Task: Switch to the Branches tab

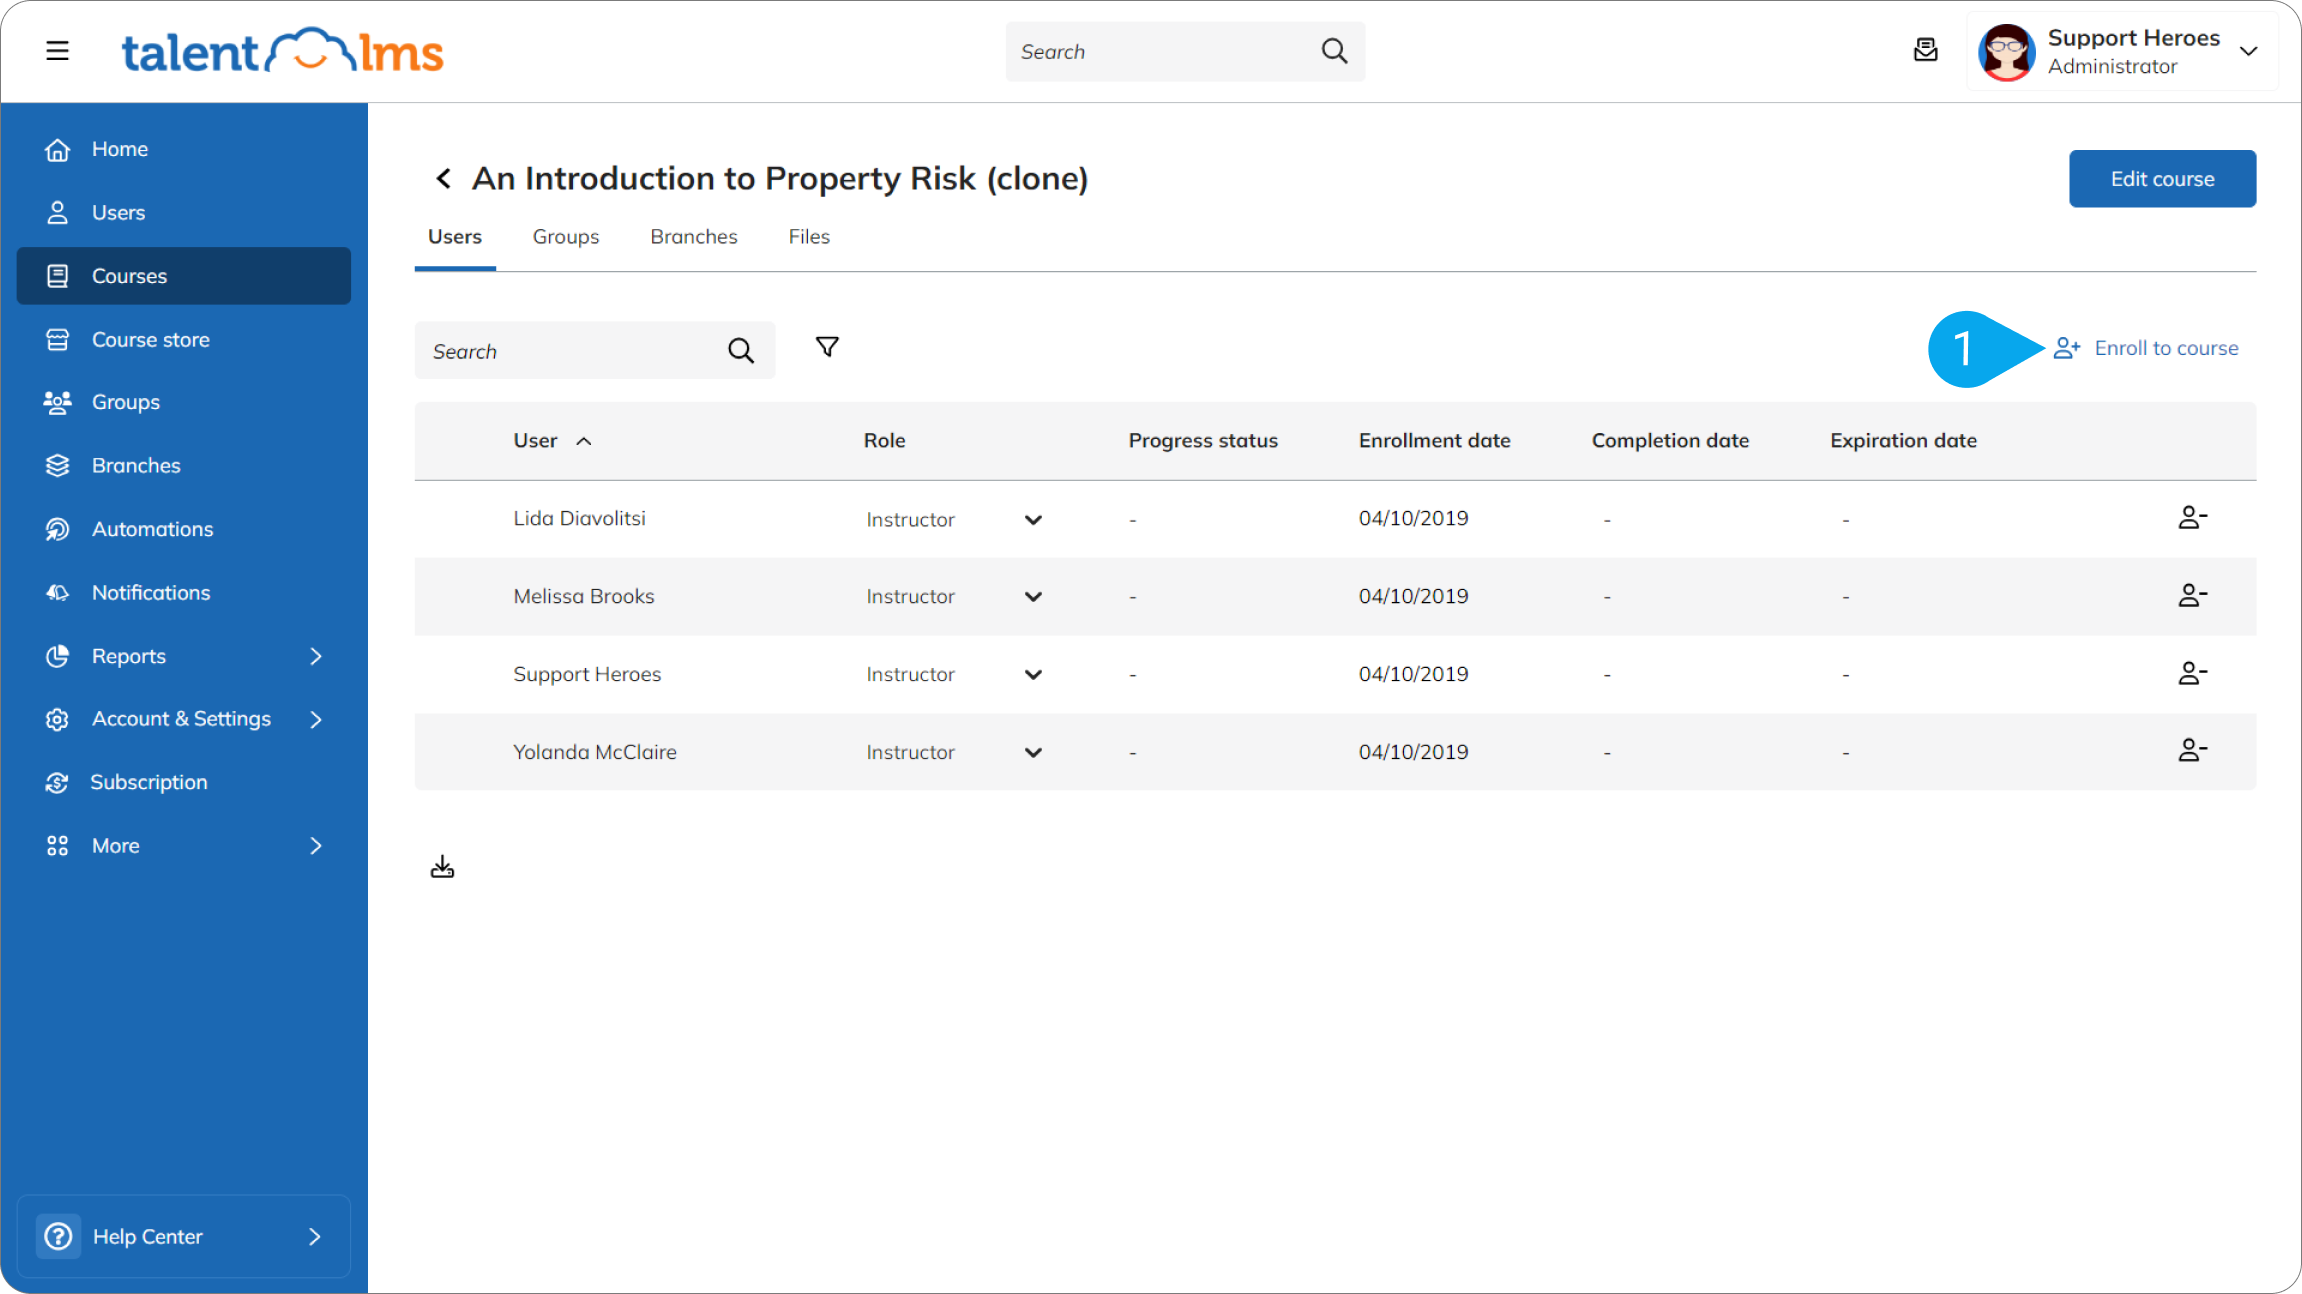Action: pyautogui.click(x=694, y=237)
